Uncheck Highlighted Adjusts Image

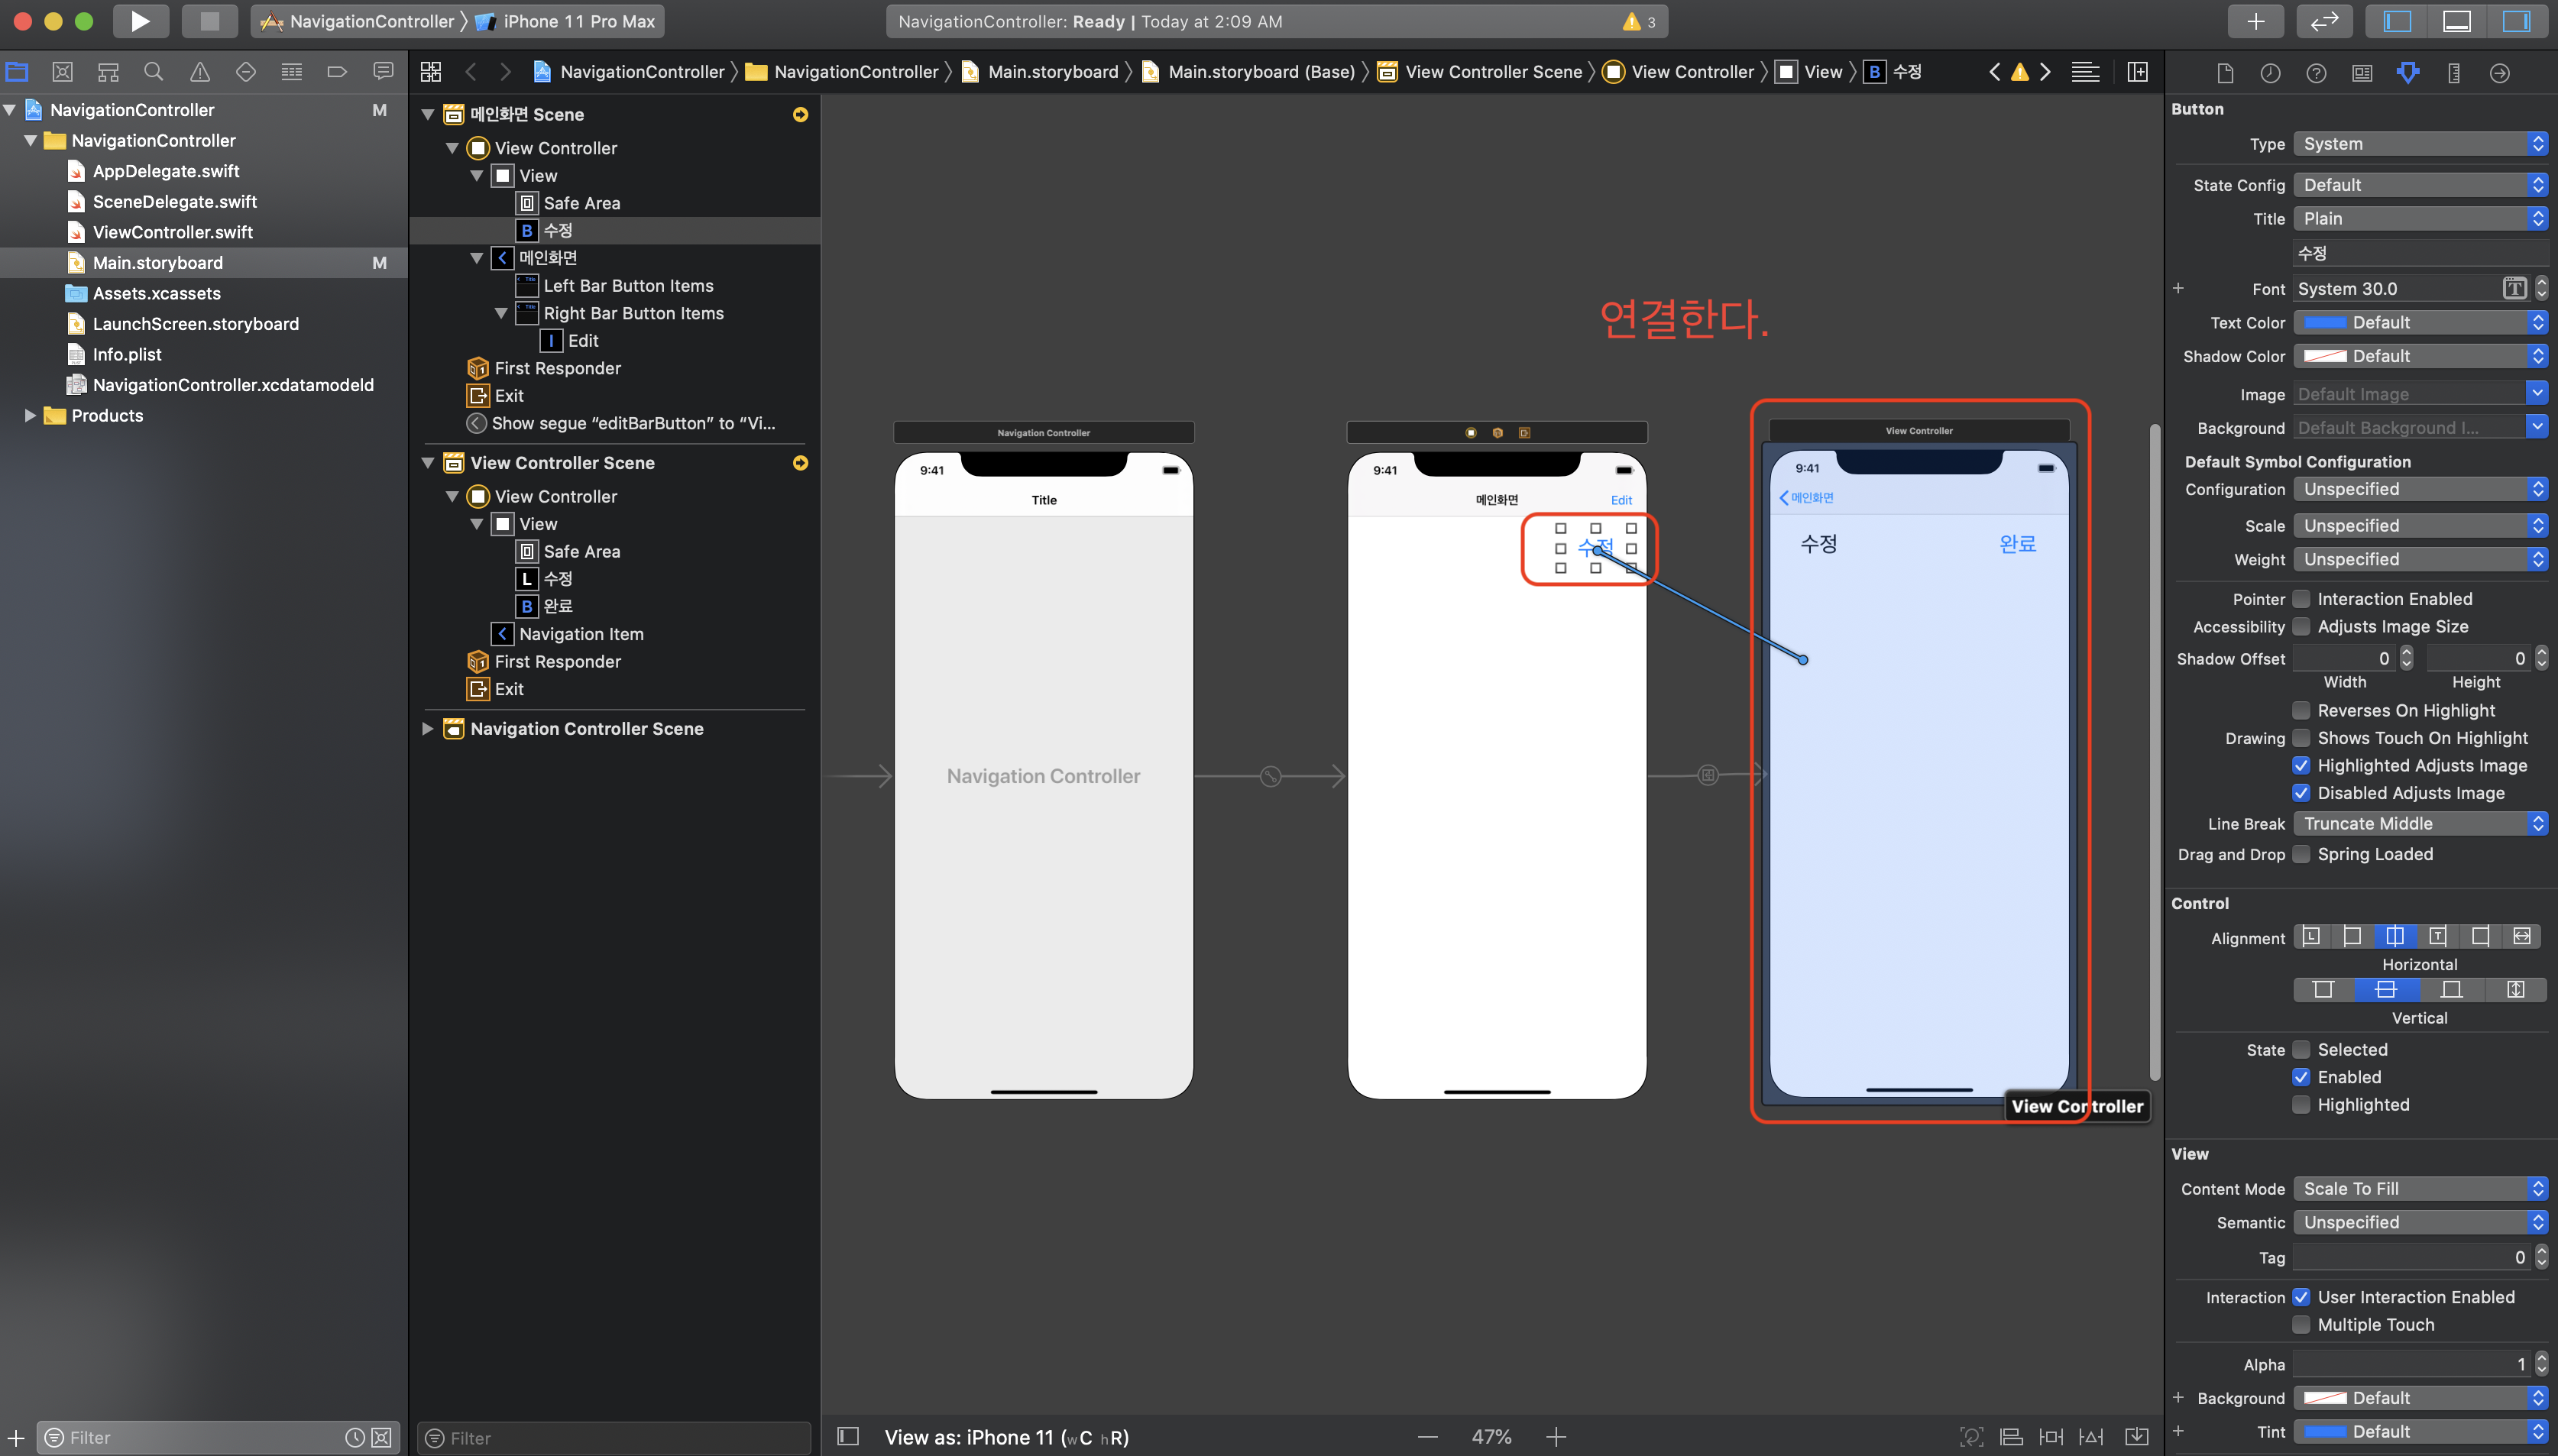[2301, 766]
